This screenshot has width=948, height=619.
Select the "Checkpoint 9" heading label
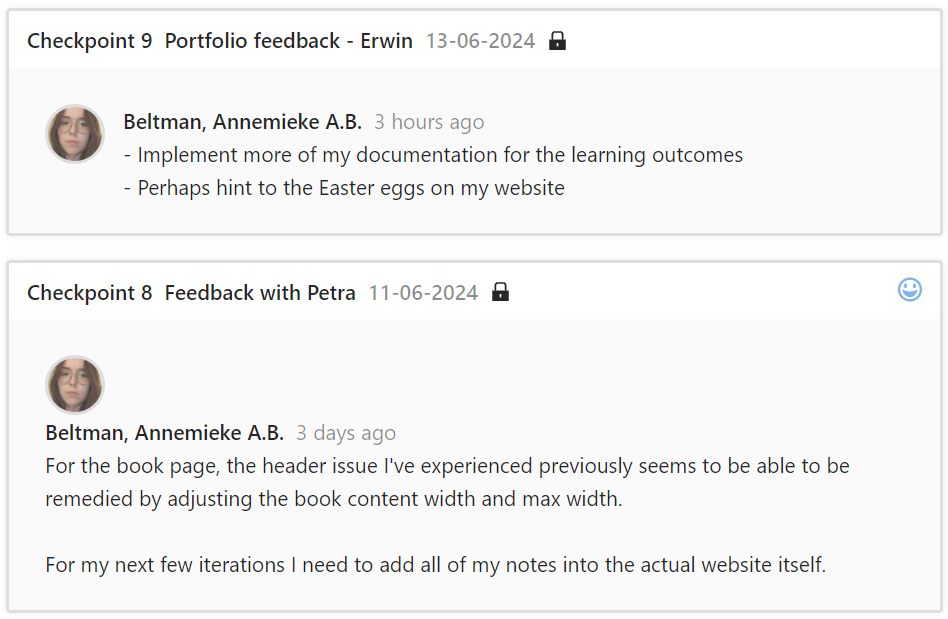90,41
